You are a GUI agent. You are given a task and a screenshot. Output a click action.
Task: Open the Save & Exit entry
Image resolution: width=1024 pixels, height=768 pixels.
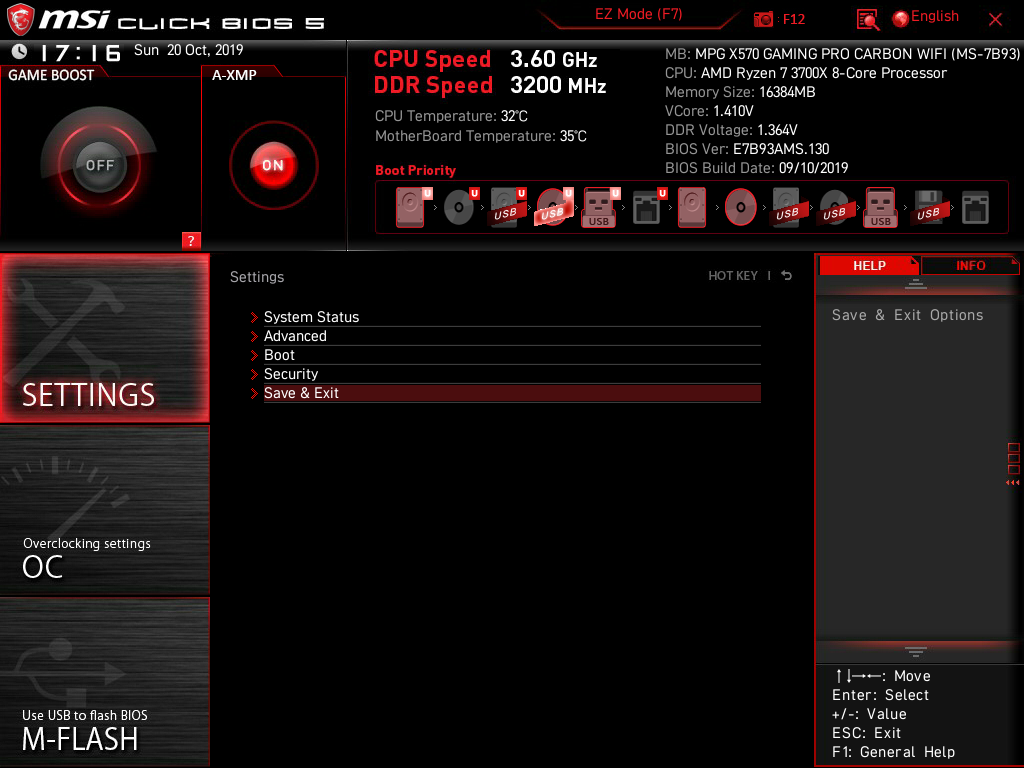click(301, 393)
